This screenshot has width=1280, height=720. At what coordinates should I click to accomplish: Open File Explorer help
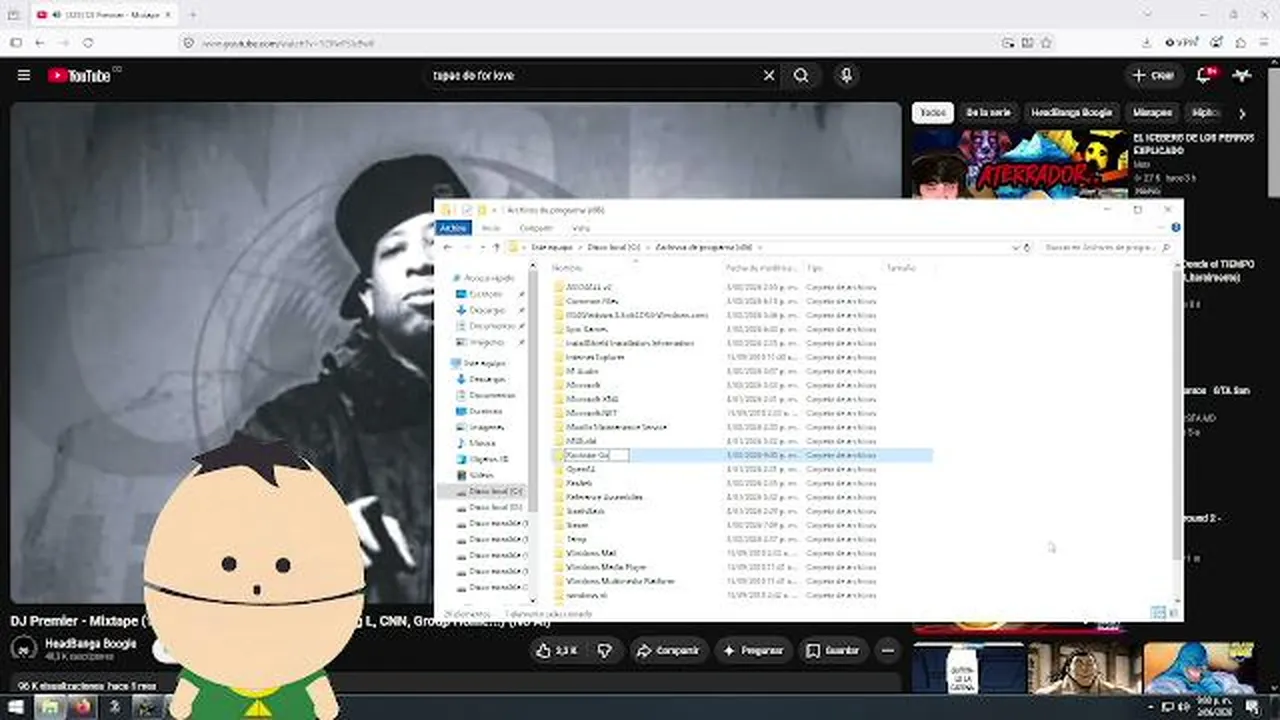pyautogui.click(x=1176, y=228)
